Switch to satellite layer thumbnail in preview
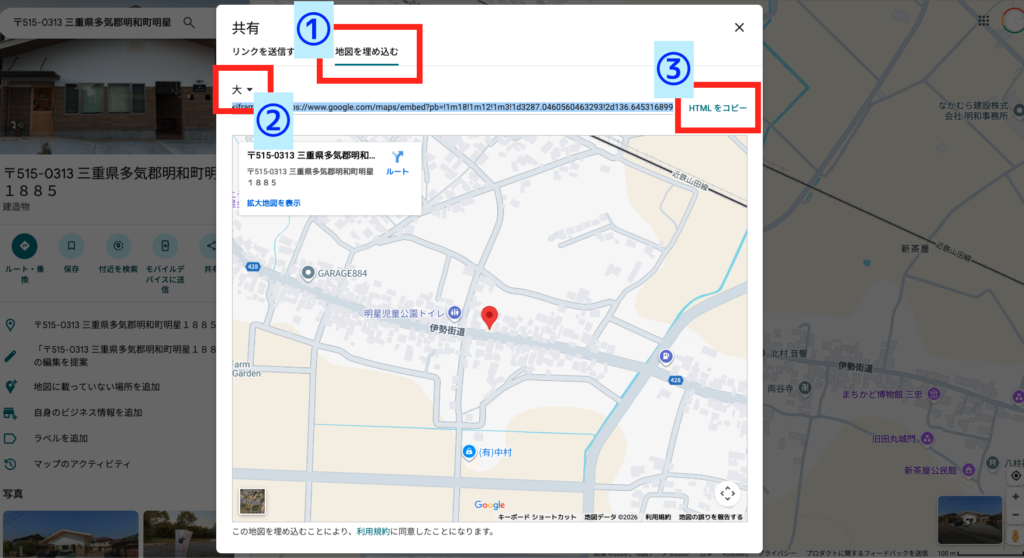Screen dimensions: 1024x558 click(252, 500)
